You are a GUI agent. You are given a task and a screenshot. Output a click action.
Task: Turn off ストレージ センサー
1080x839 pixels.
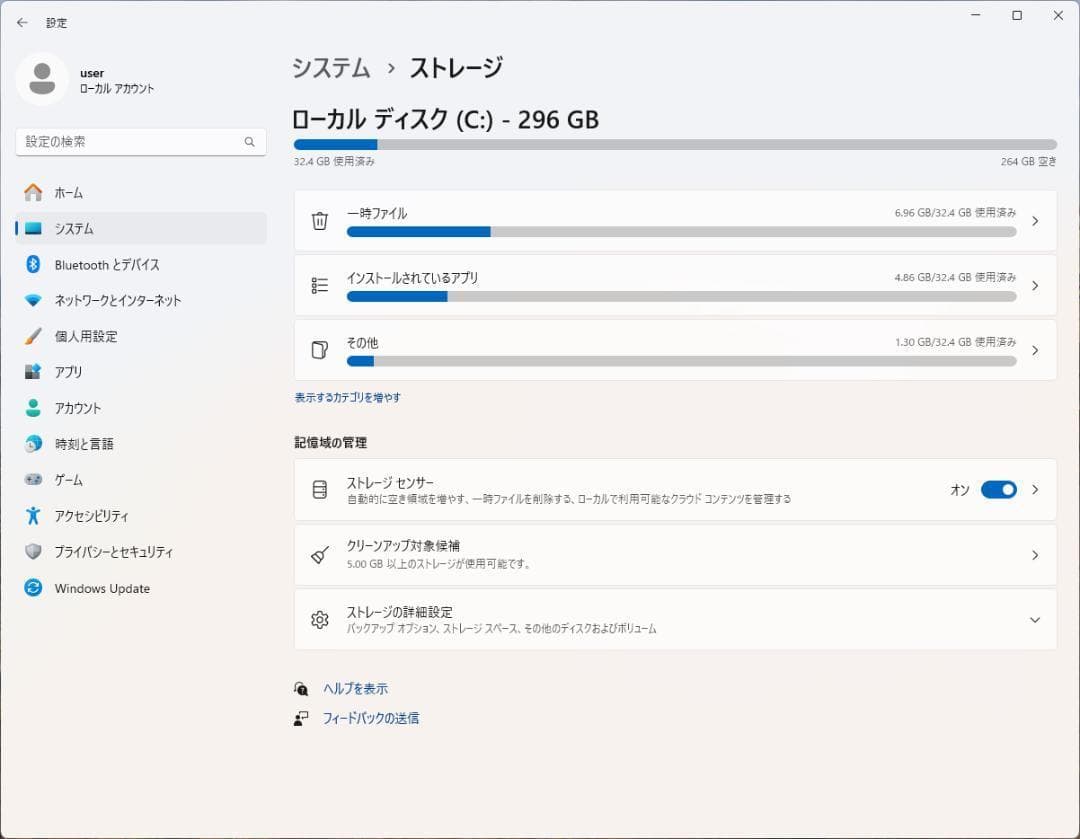pyautogui.click(x=1000, y=490)
